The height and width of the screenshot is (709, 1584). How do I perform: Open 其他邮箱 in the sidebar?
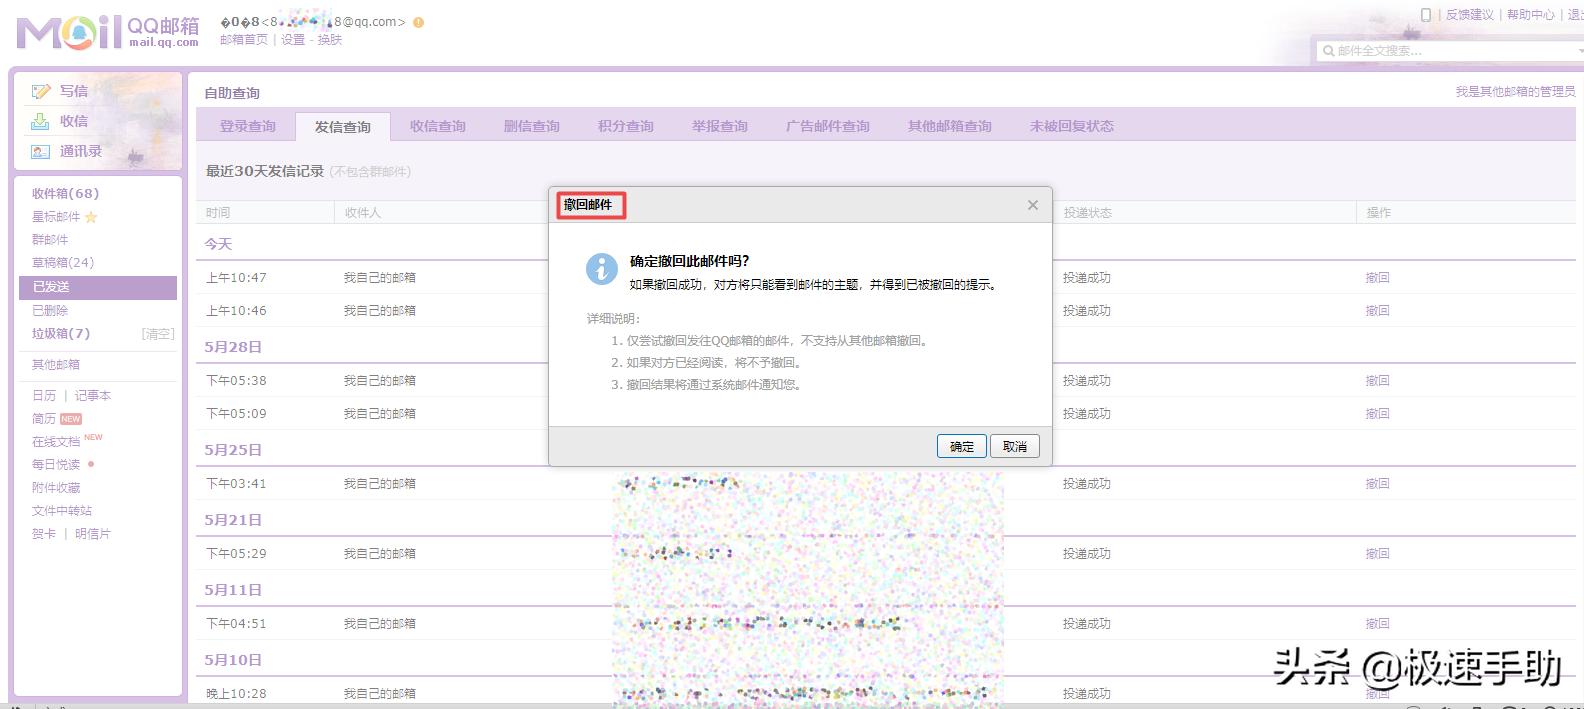click(56, 365)
